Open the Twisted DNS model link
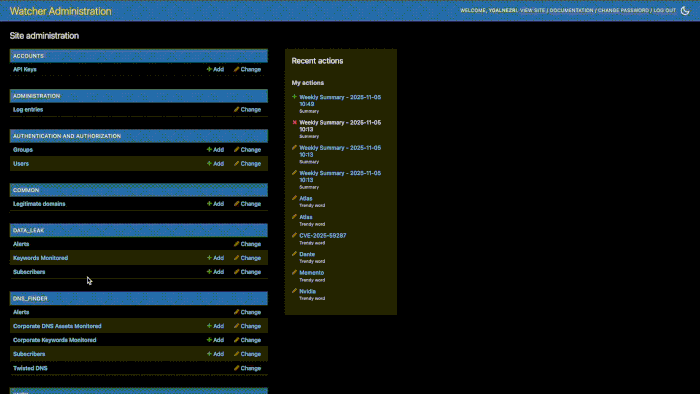This screenshot has width=700, height=394. pyautogui.click(x=30, y=368)
